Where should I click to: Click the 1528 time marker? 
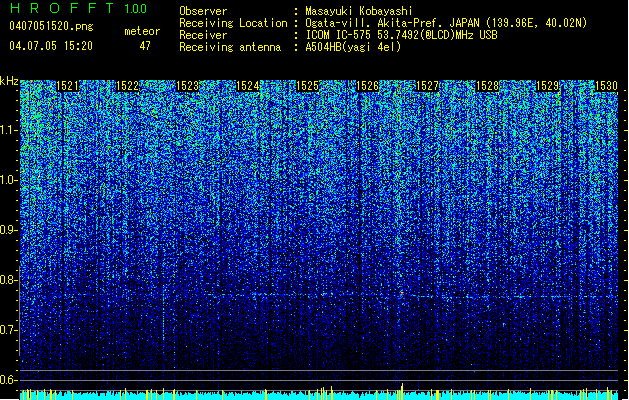coord(487,86)
